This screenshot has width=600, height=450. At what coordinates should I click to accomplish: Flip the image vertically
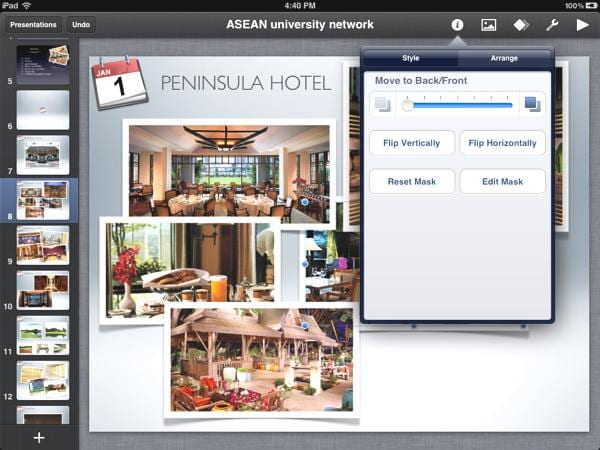tap(412, 143)
